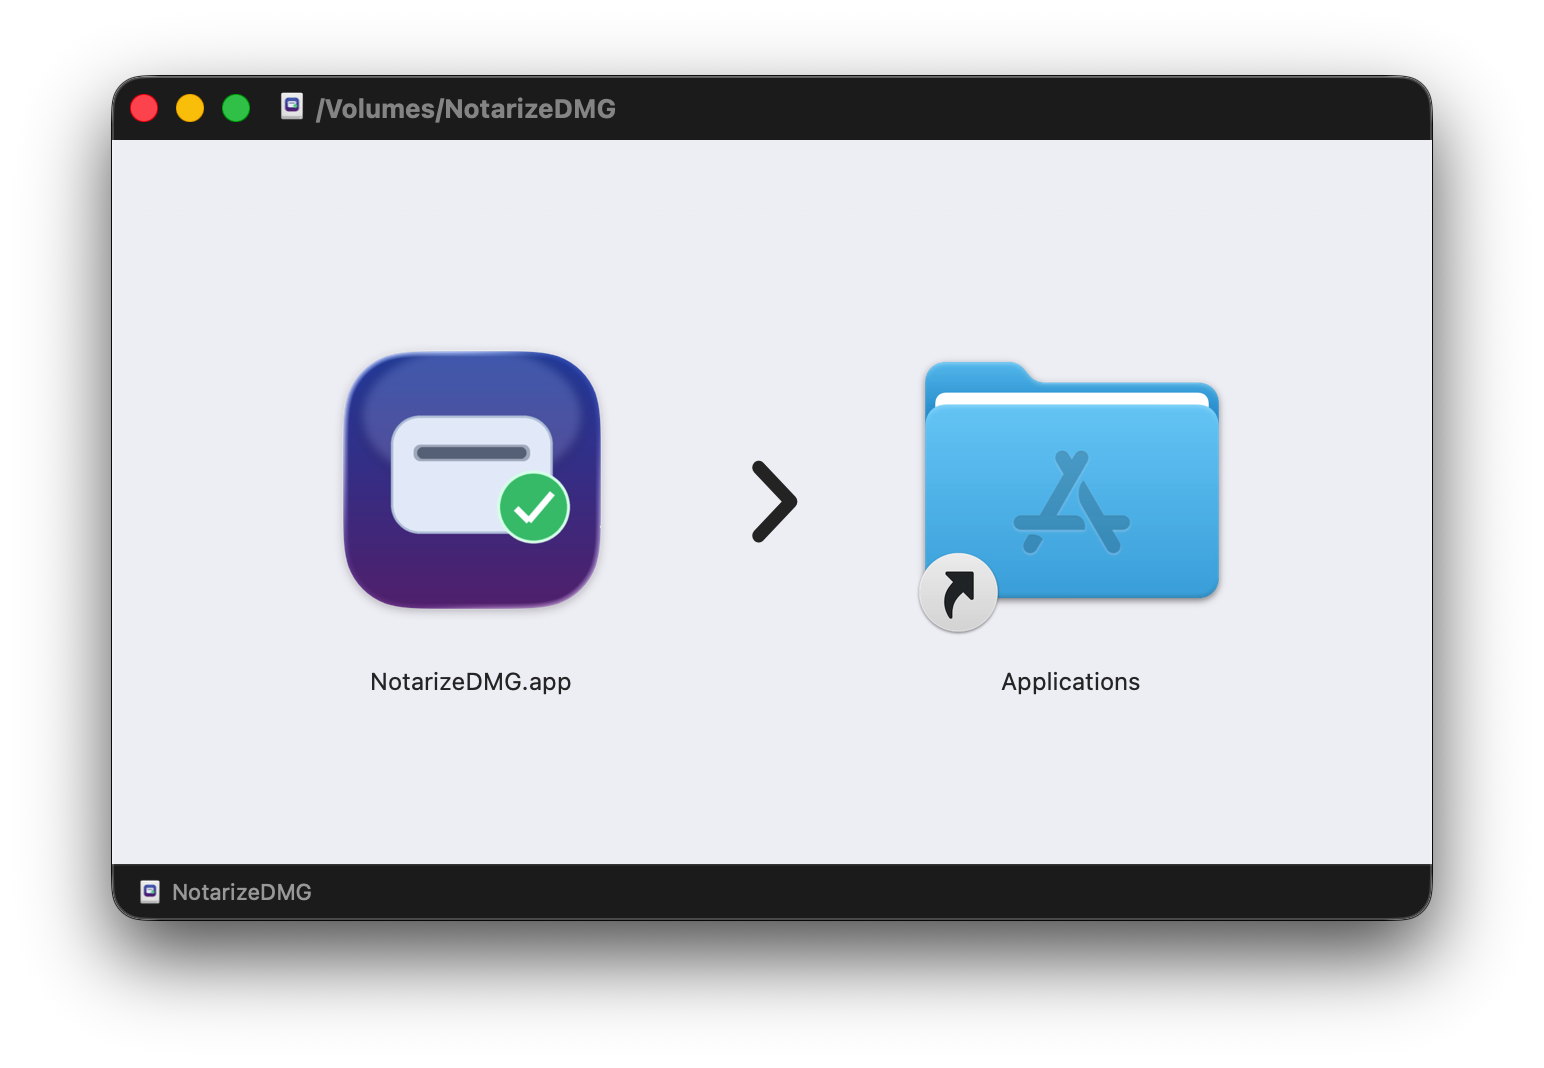Click the /Volumes/NotarizeDMG window title text

466,108
